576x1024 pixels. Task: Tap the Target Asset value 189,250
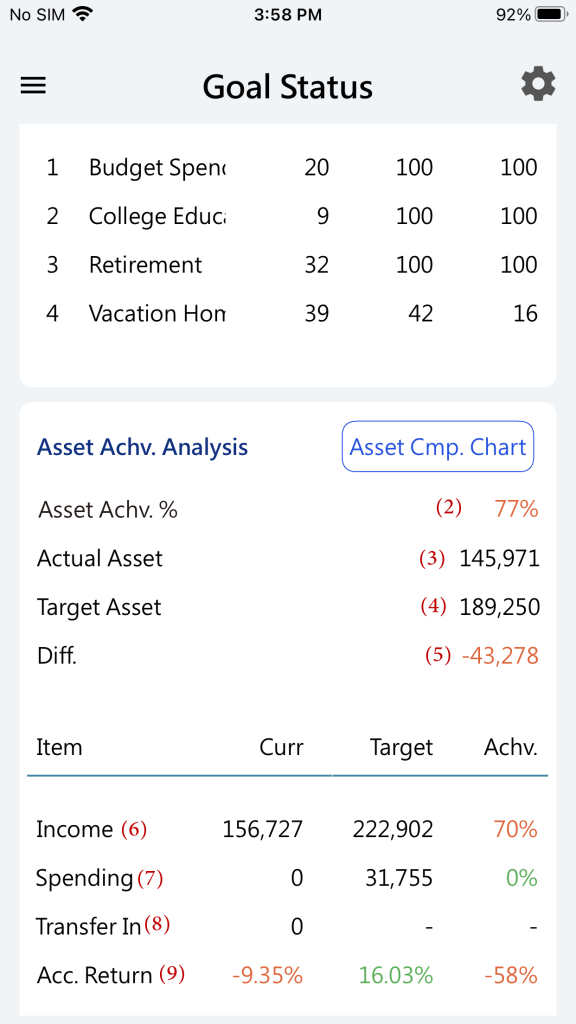click(x=499, y=607)
